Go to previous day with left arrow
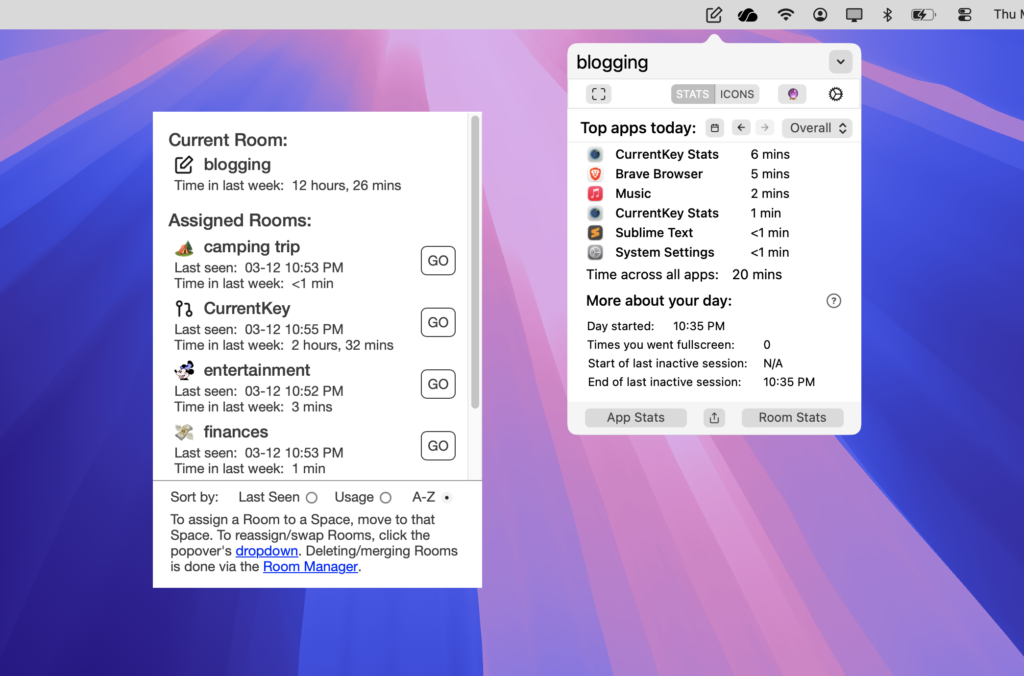This screenshot has height=676, width=1024. [741, 128]
